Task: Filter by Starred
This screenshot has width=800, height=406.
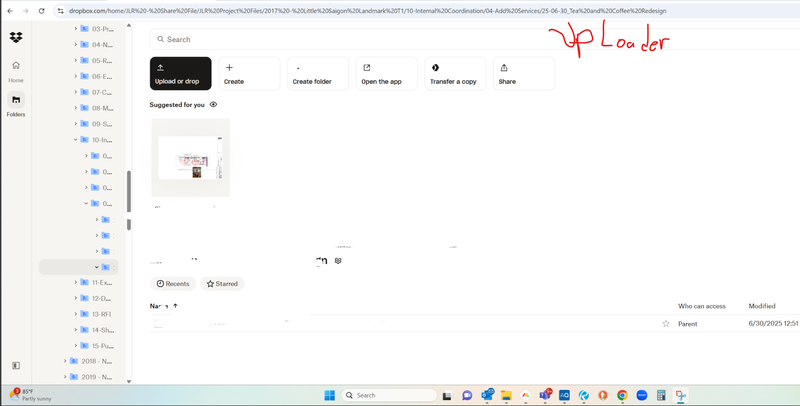Action: click(x=222, y=284)
